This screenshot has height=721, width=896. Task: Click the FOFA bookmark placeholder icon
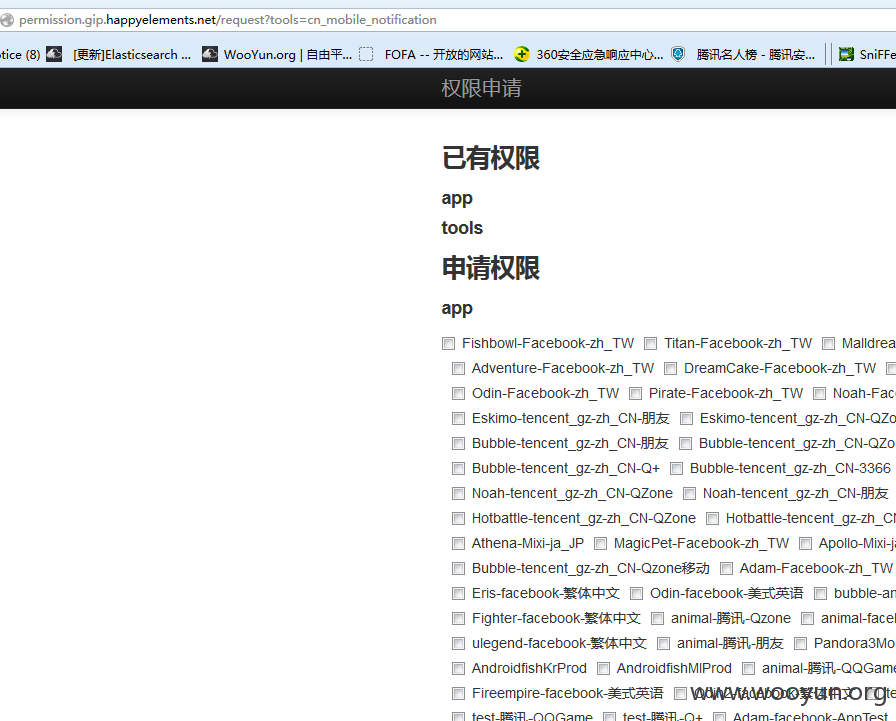pos(366,54)
